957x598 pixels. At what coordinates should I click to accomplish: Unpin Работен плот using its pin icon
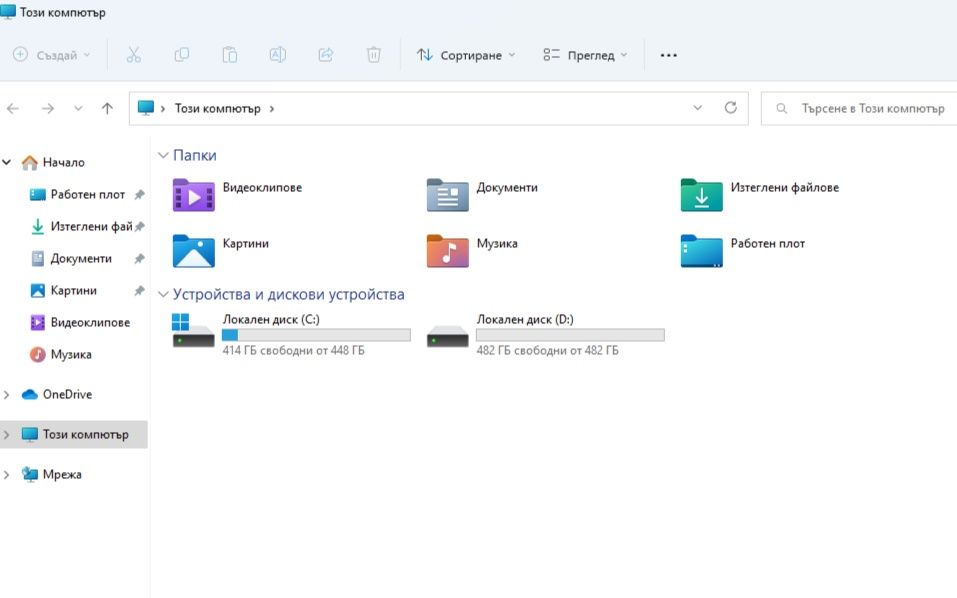[139, 195]
